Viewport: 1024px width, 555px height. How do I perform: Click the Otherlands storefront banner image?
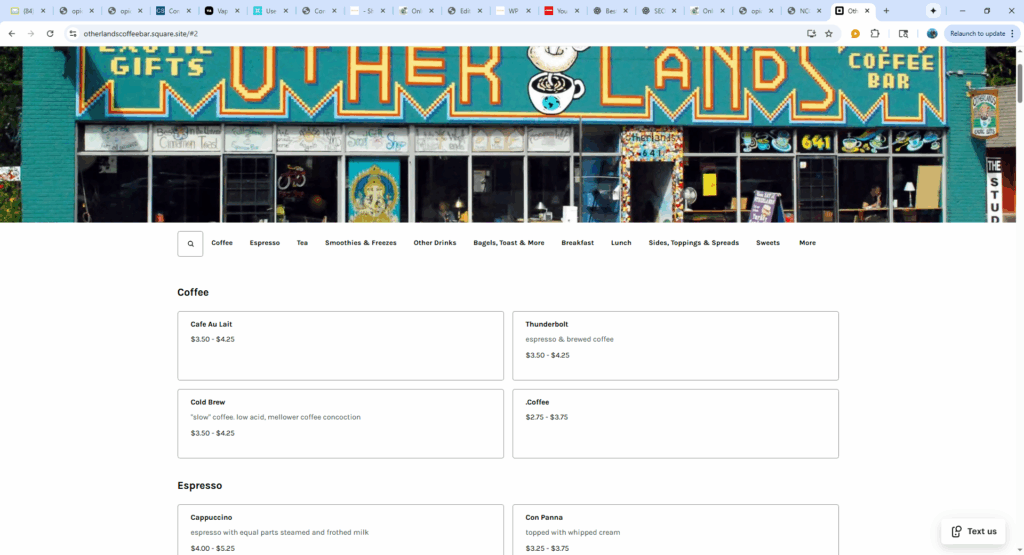pyautogui.click(x=508, y=134)
